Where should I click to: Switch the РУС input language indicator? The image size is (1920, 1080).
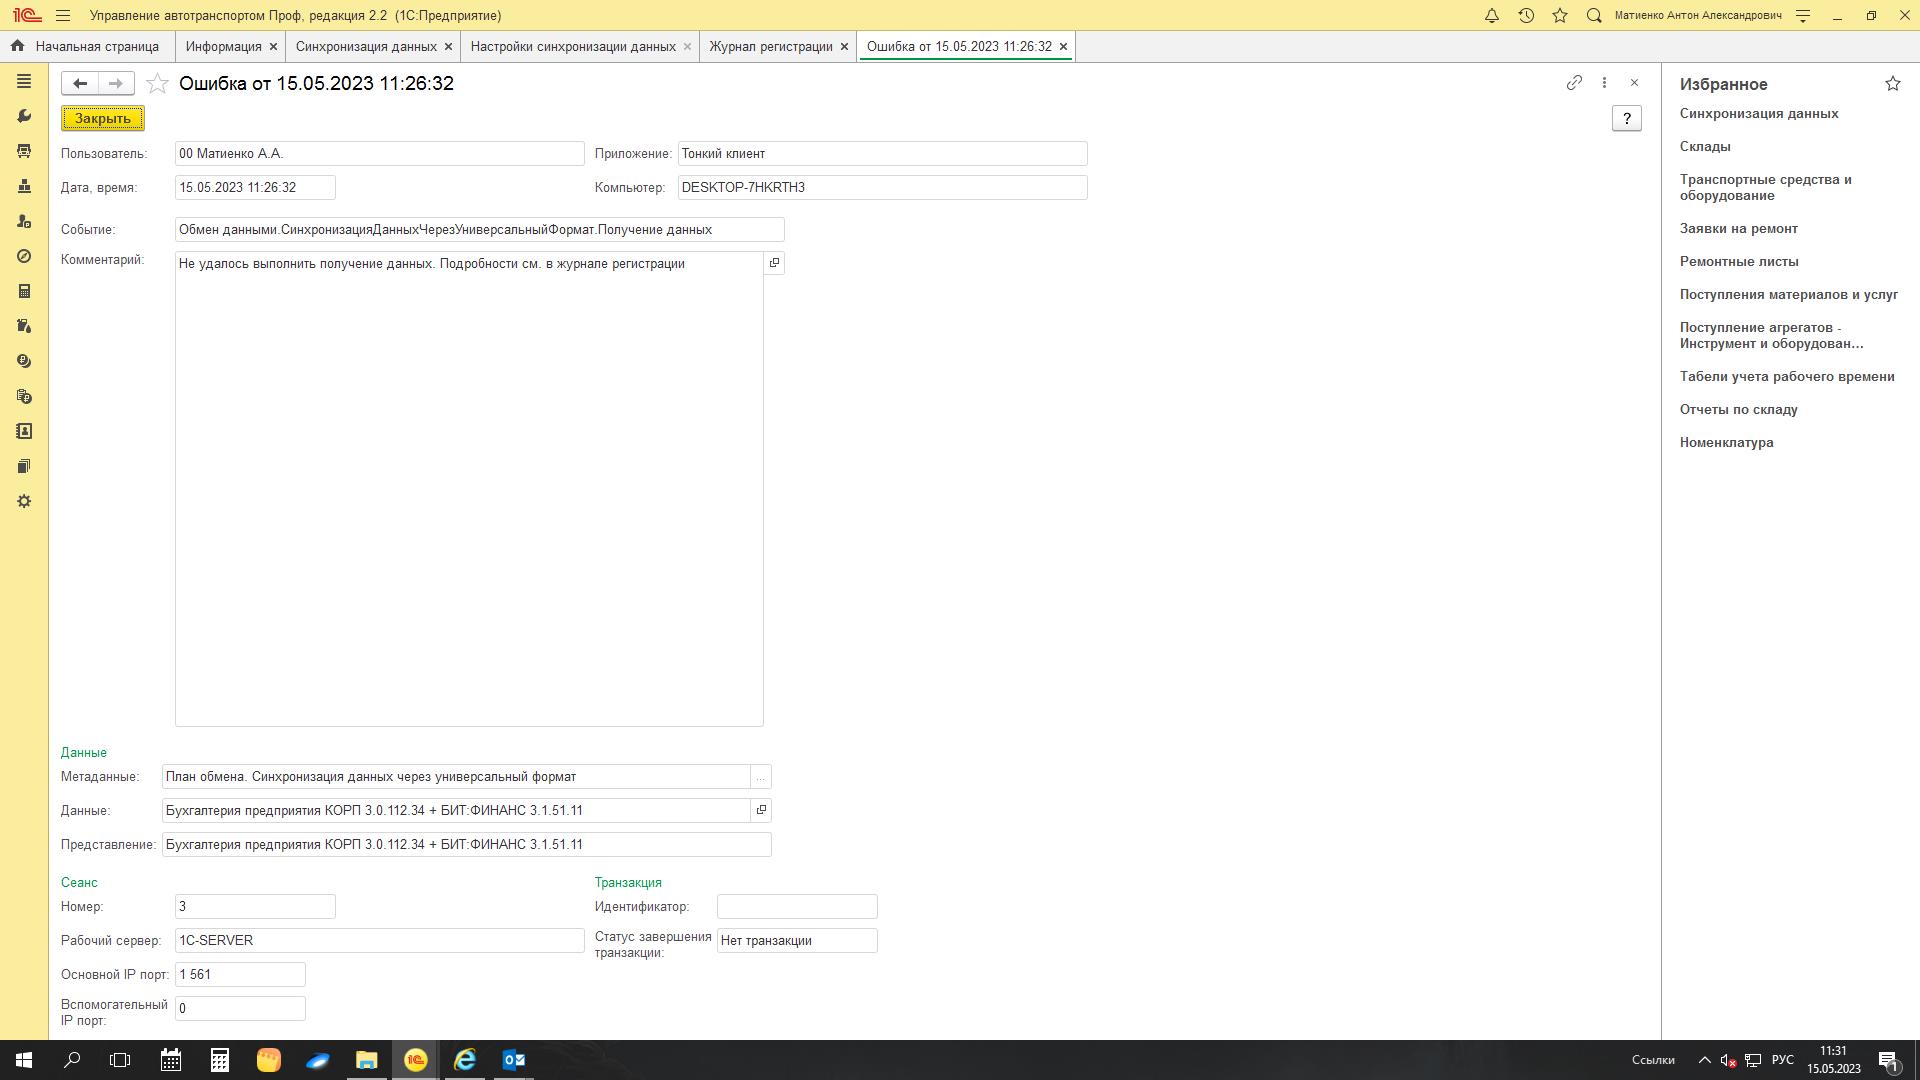1782,1060
